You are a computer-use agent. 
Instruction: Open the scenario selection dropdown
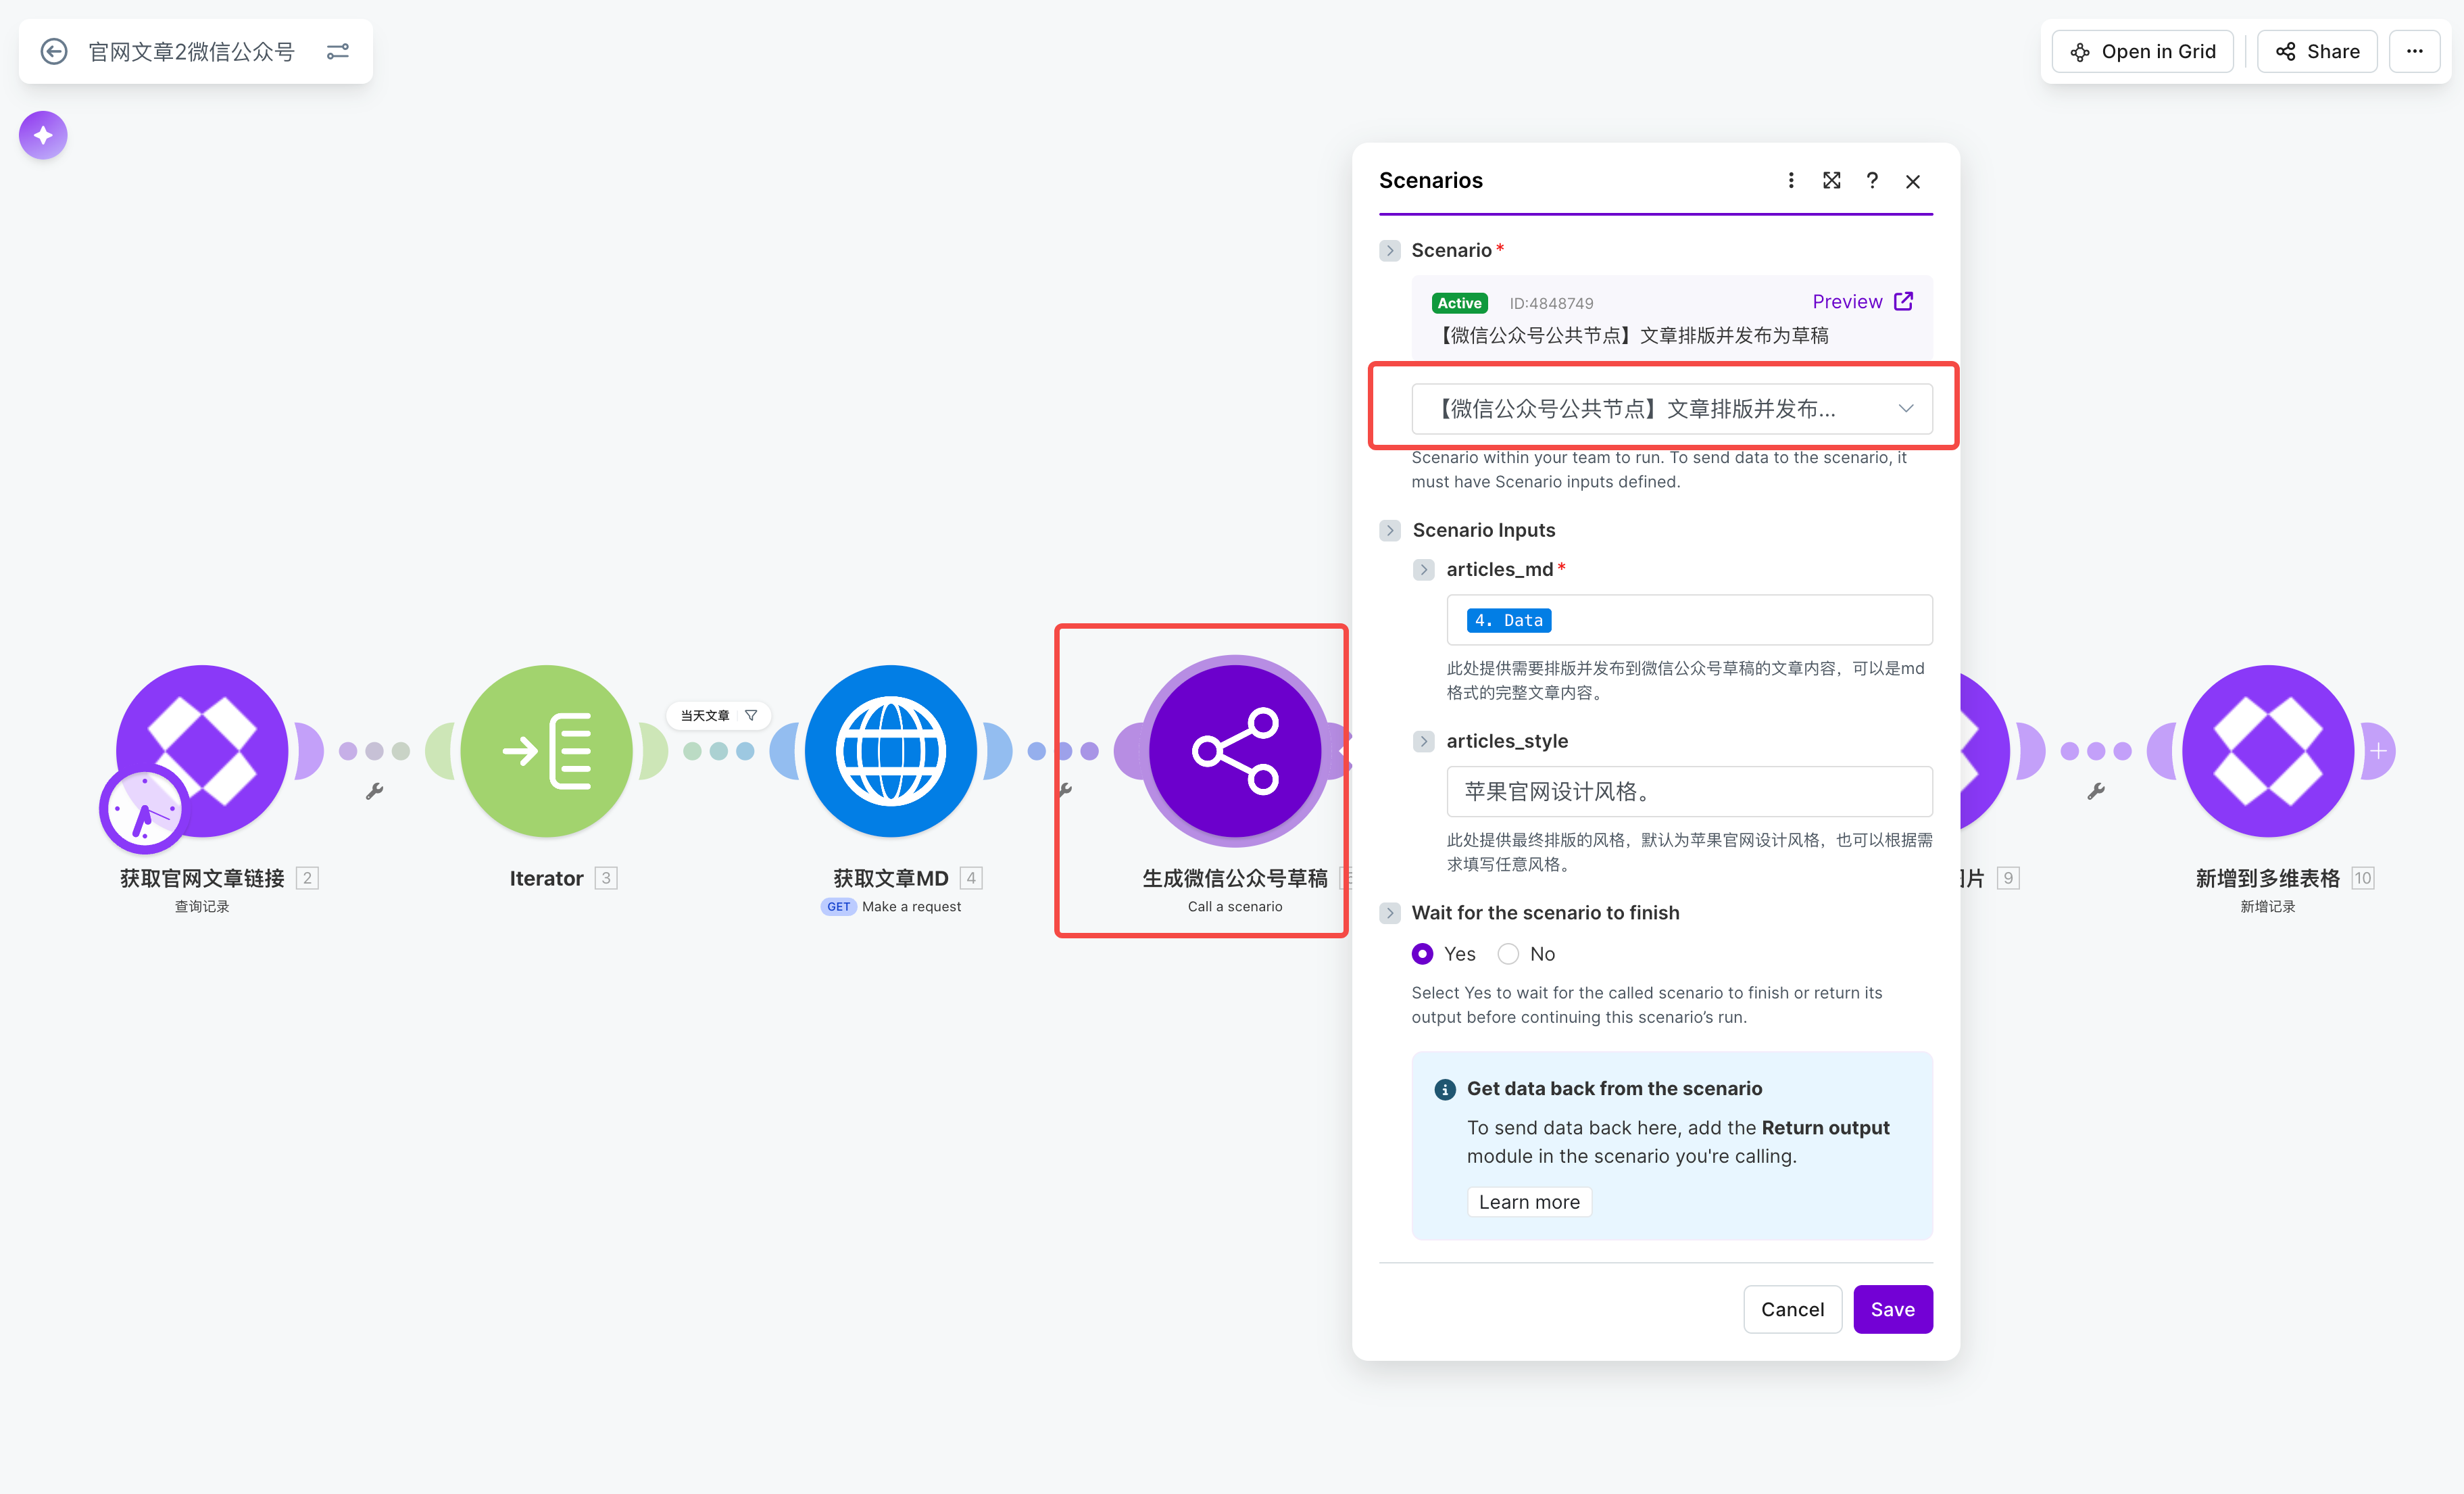[1671, 408]
